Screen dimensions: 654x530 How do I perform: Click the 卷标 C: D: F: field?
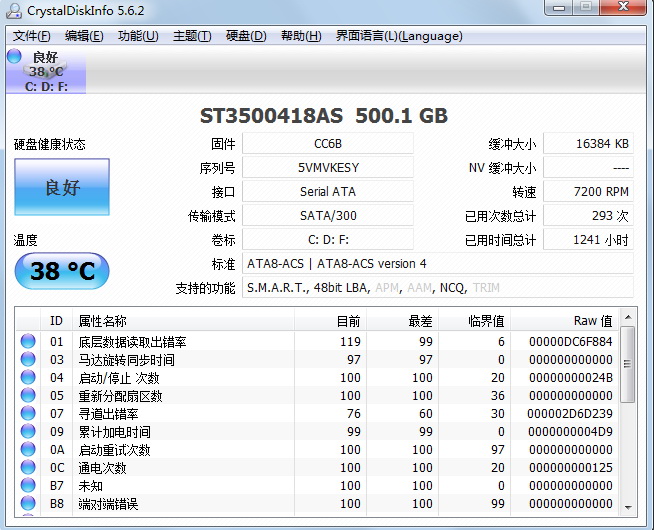[x=328, y=240]
